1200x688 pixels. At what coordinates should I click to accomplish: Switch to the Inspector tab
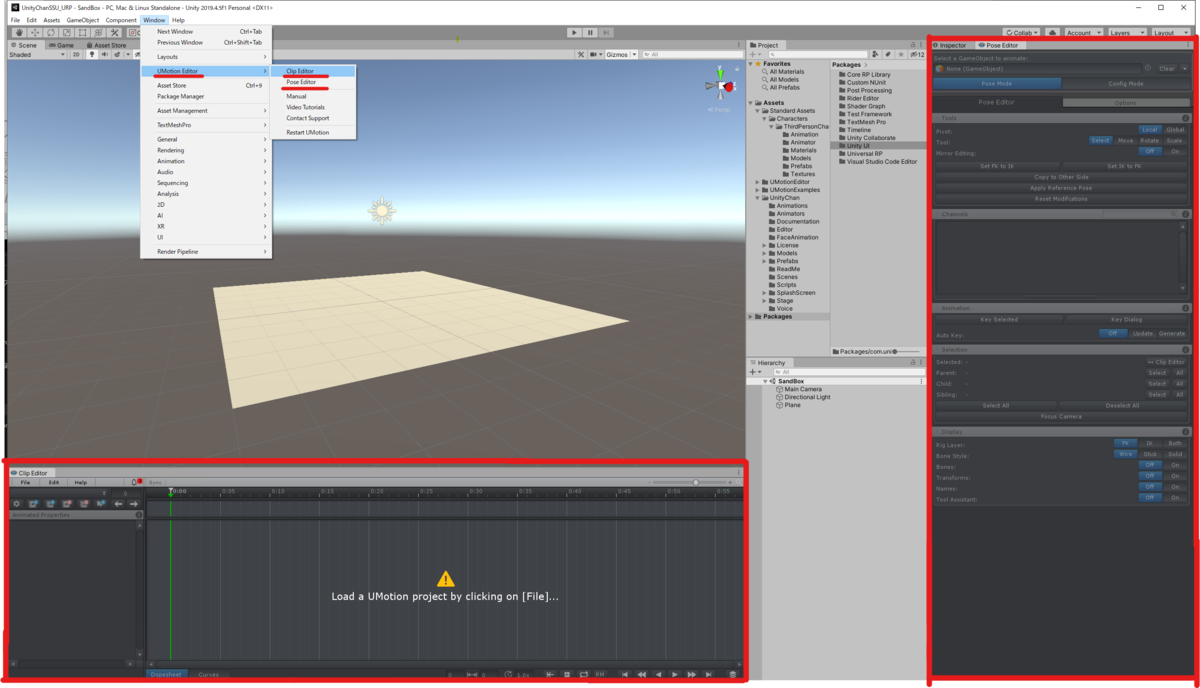pos(950,45)
